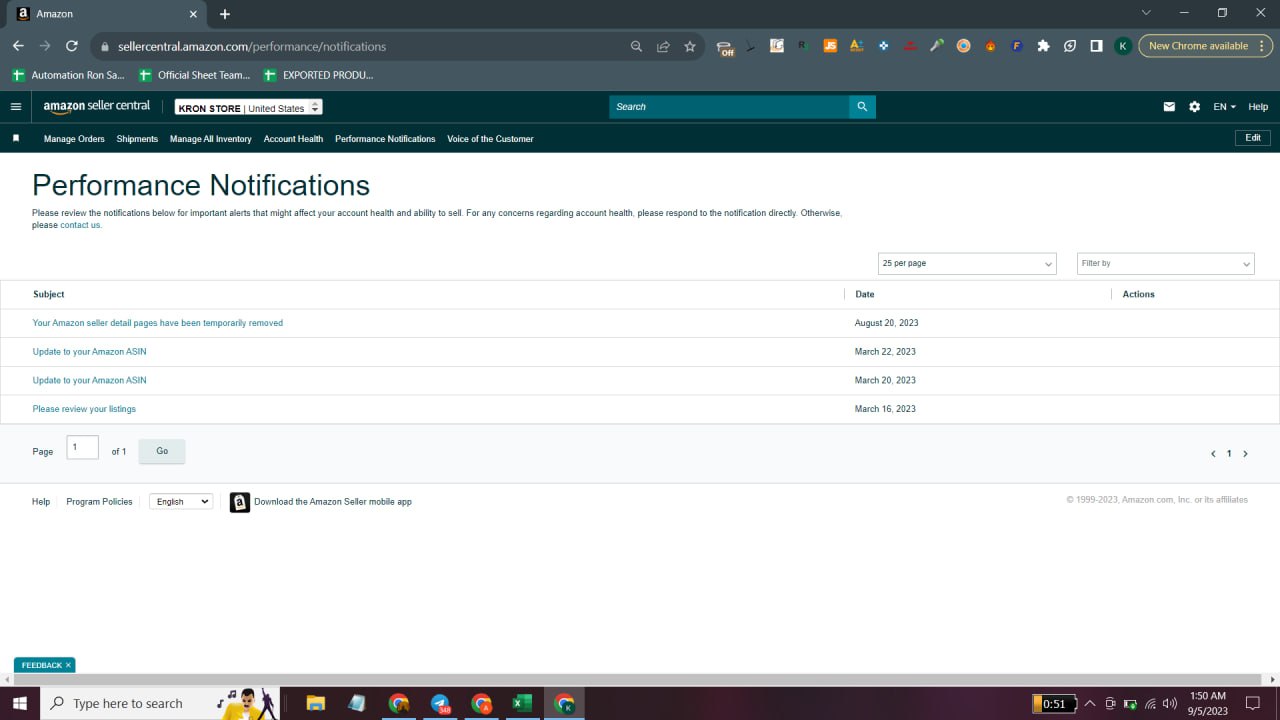1280x720 pixels.
Task: Select the Amazon browser tab
Action: (104, 14)
